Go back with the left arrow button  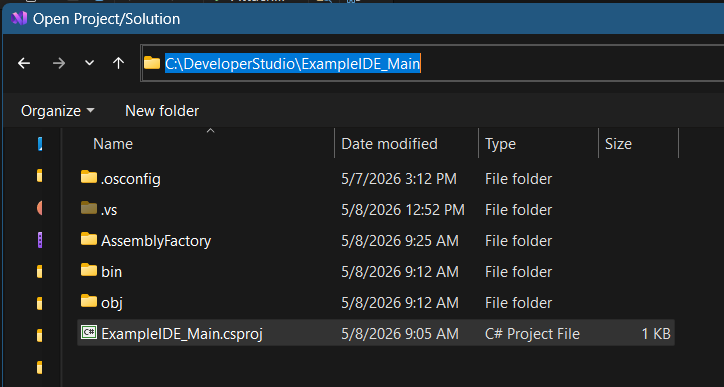coord(24,63)
